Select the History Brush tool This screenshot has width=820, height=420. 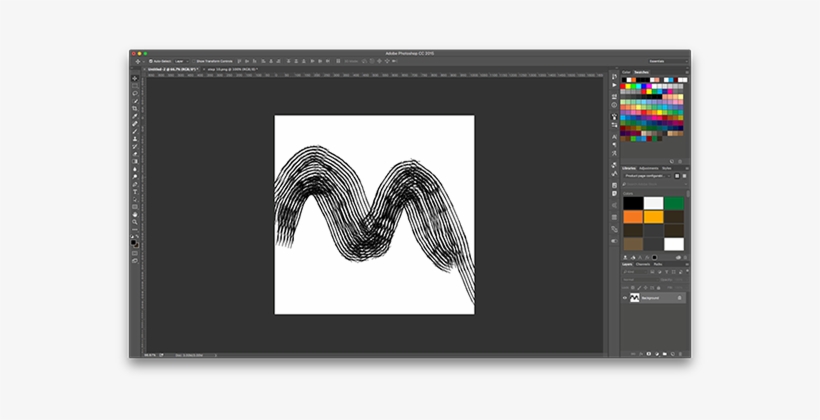tap(135, 146)
